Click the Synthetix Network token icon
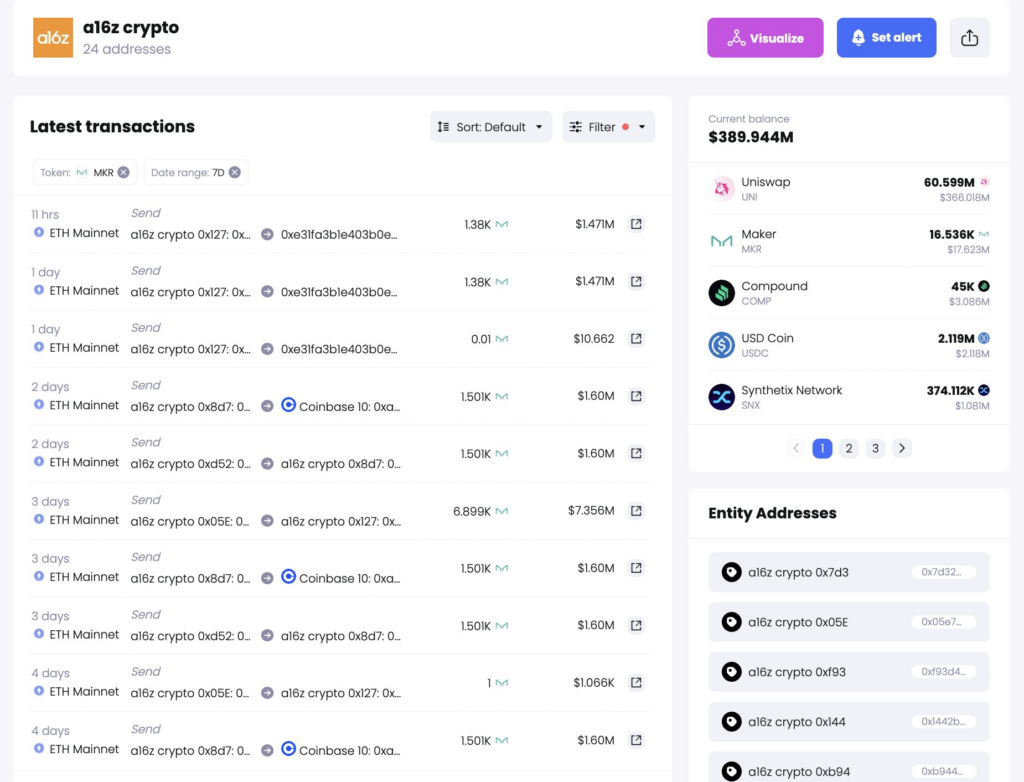The width and height of the screenshot is (1024, 782). [x=722, y=397]
